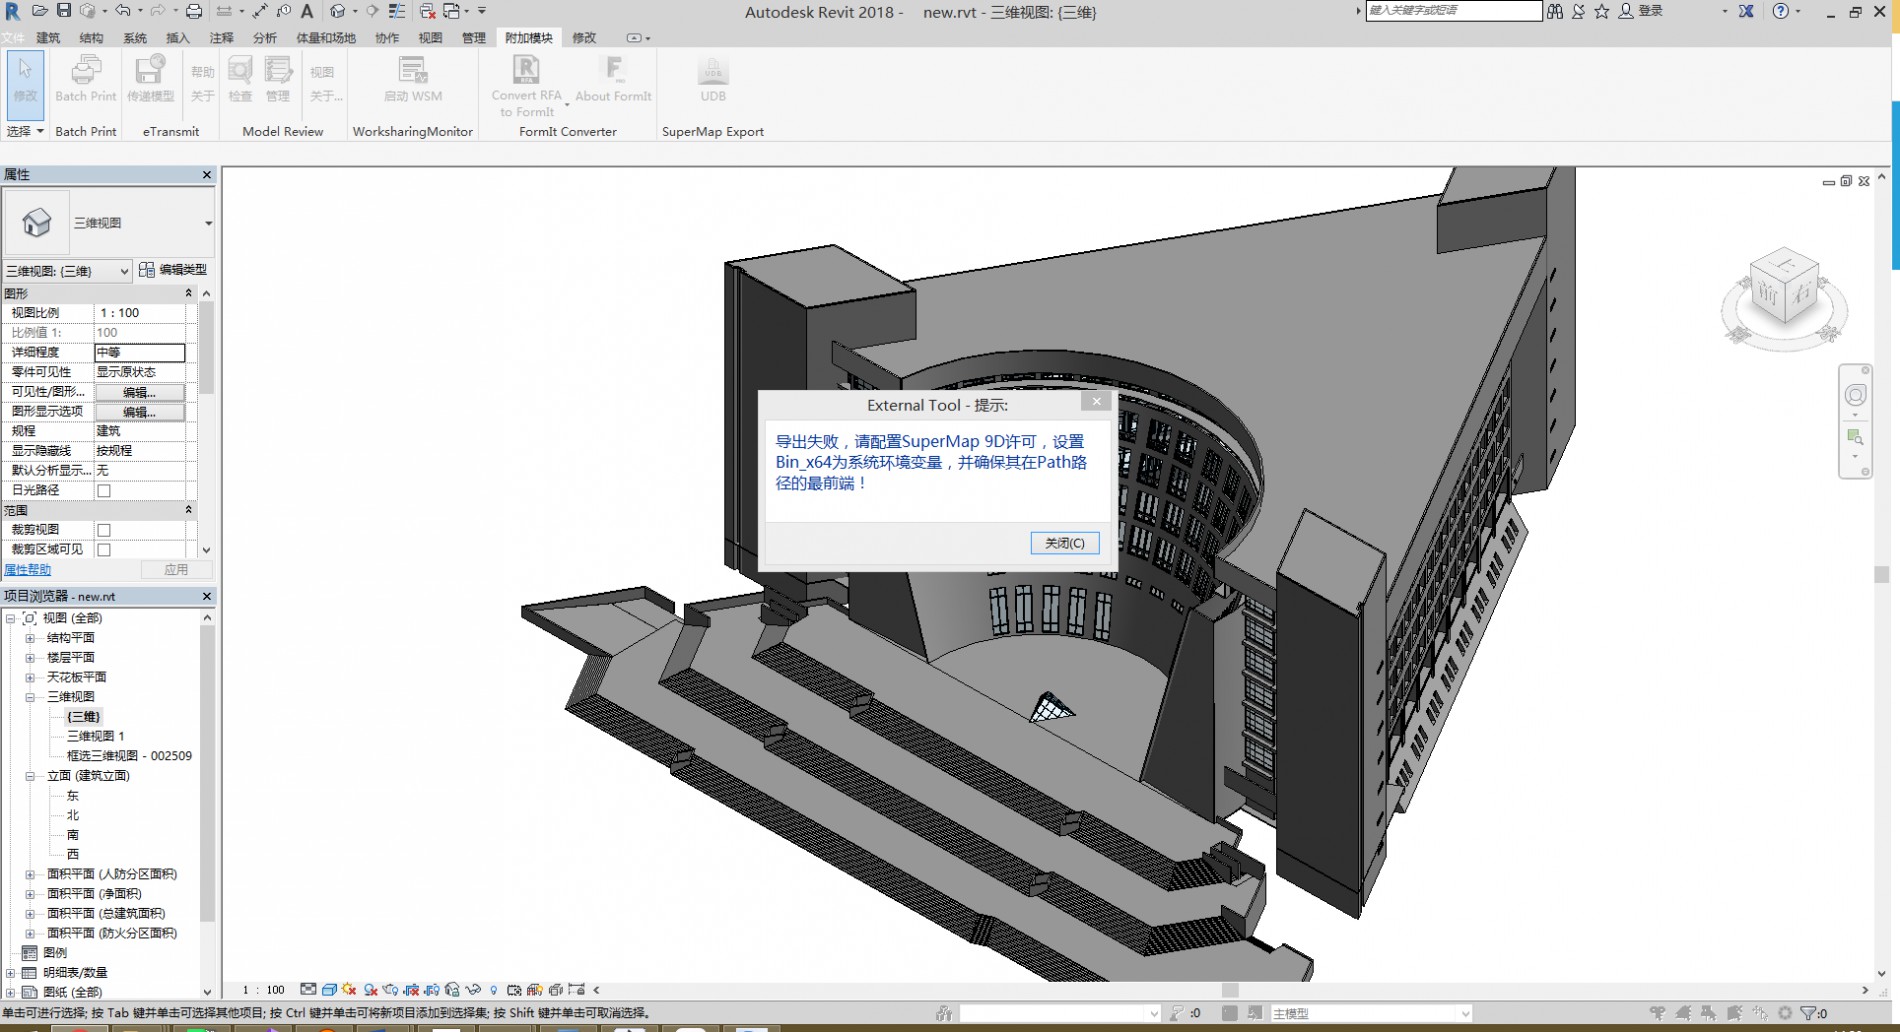Click 编辑 for 图形显示选项 row
Viewport: 1900px width, 1032px height.
[x=139, y=412]
